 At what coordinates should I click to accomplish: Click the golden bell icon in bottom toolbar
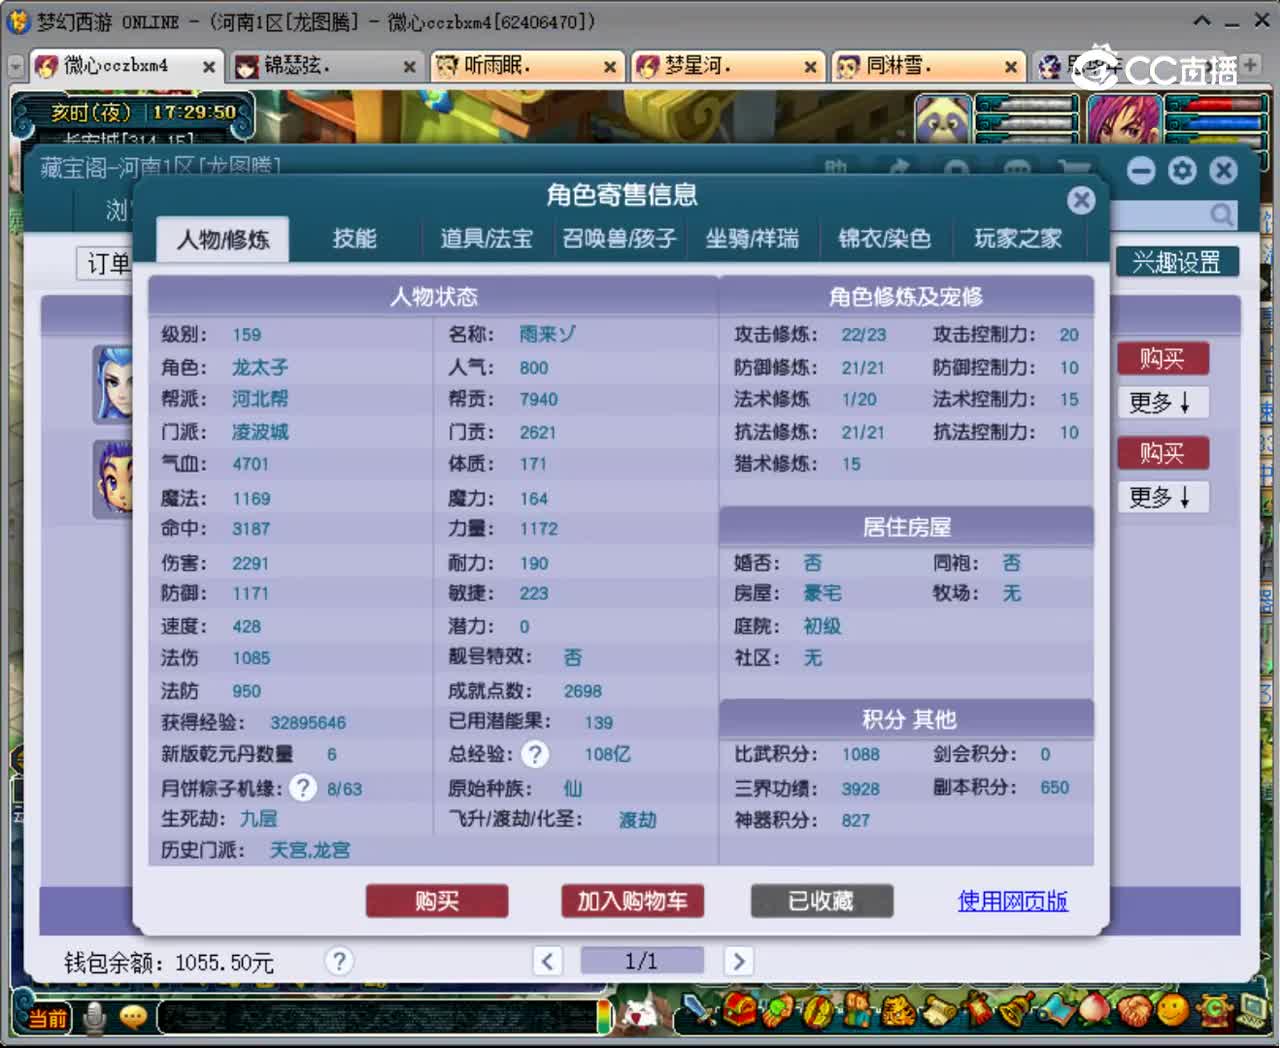[x=1017, y=1011]
